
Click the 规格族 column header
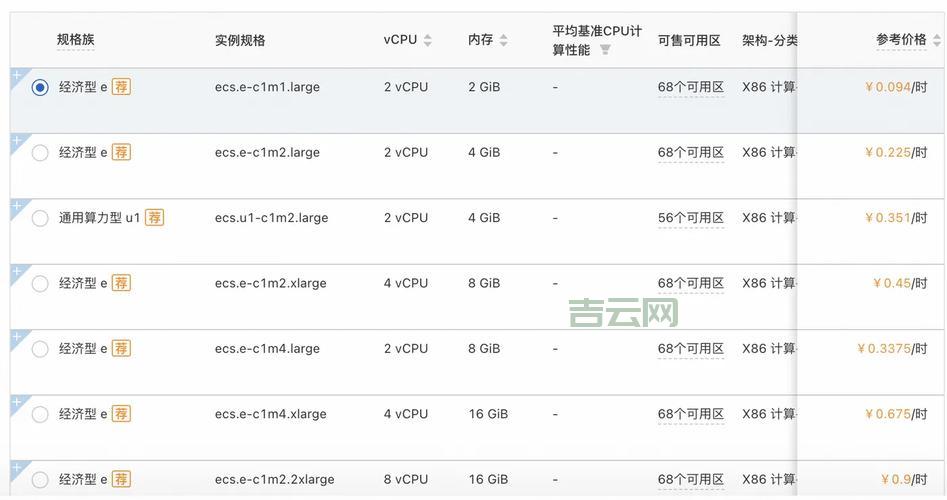76,40
